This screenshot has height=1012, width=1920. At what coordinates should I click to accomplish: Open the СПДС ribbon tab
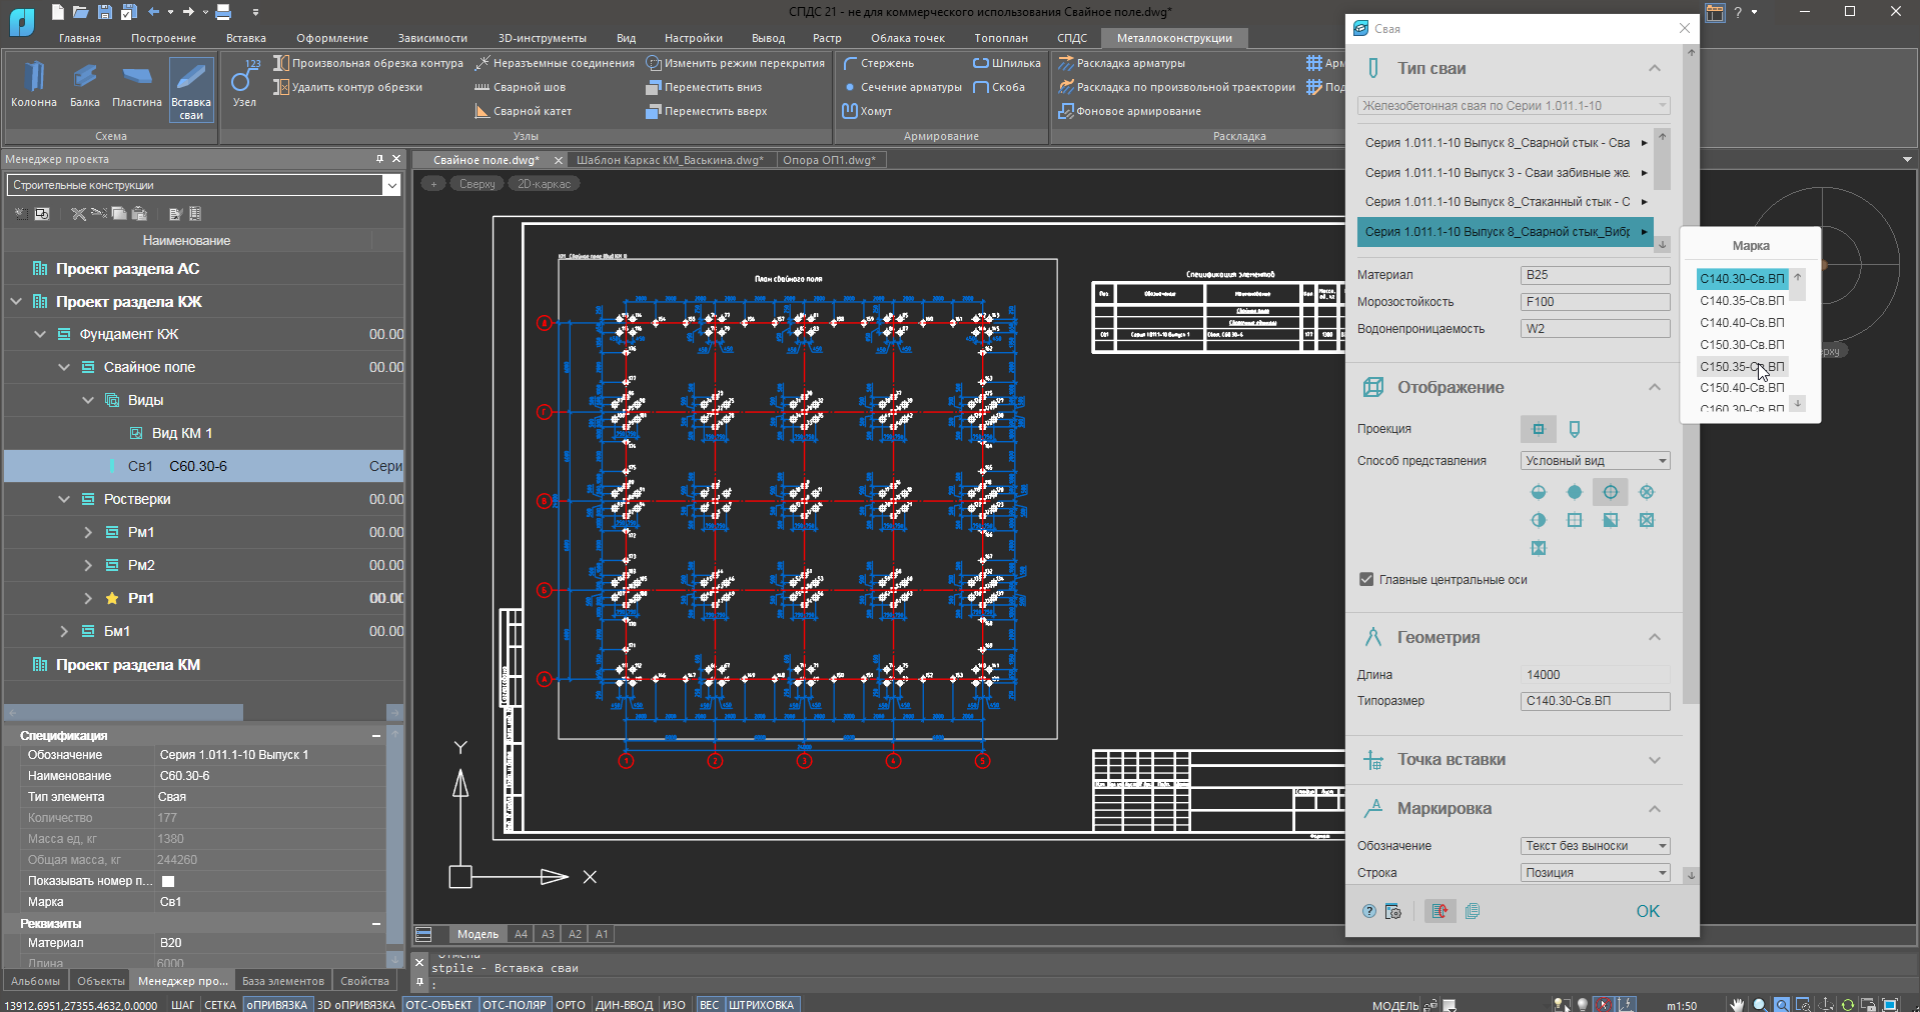[1072, 38]
